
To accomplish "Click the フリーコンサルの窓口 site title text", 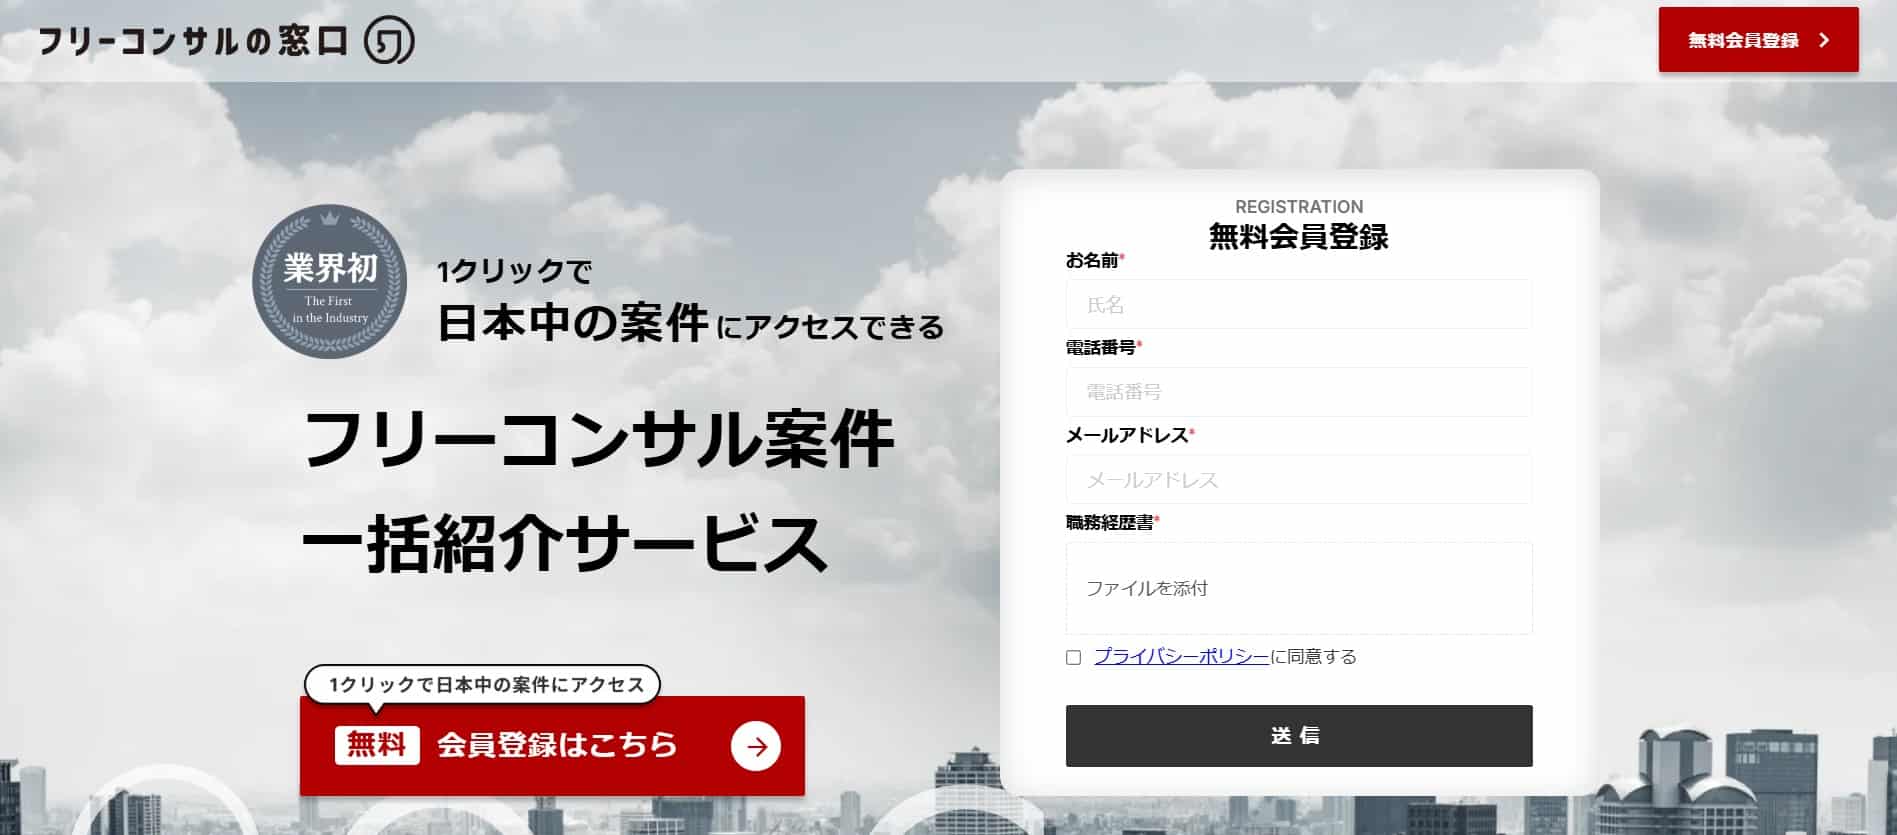I will click(193, 41).
